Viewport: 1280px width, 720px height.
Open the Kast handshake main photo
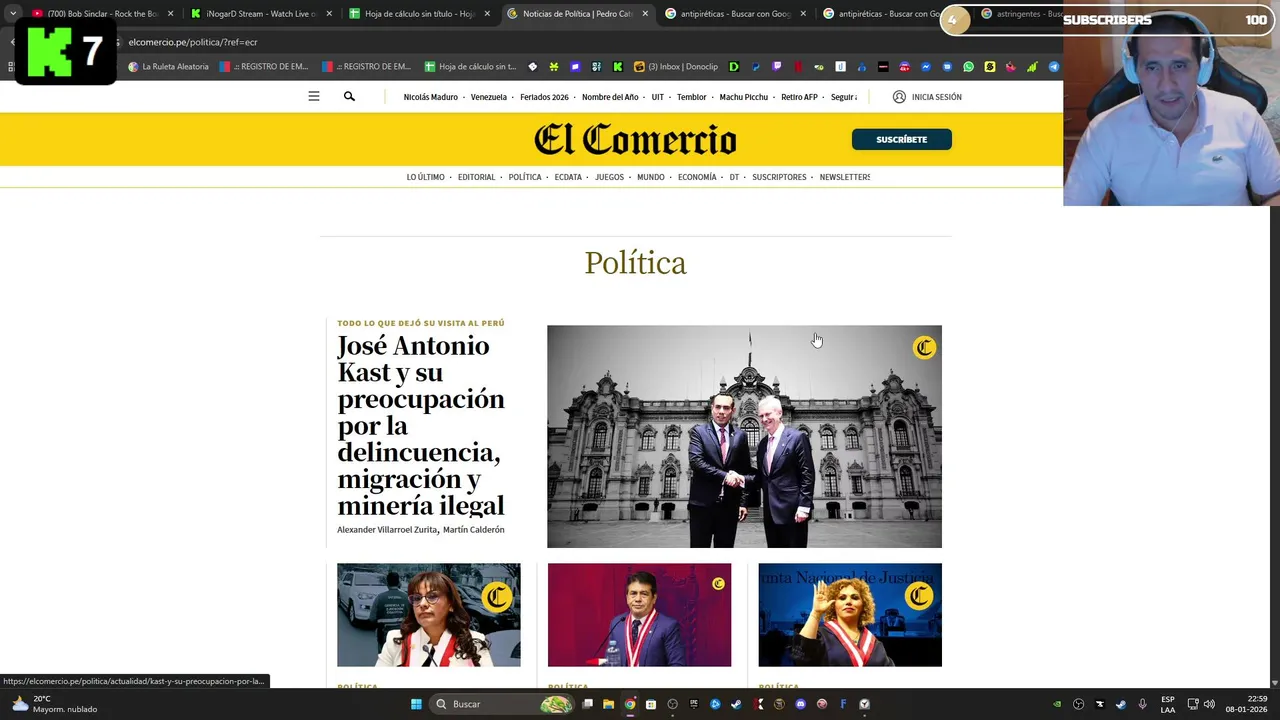click(x=744, y=436)
